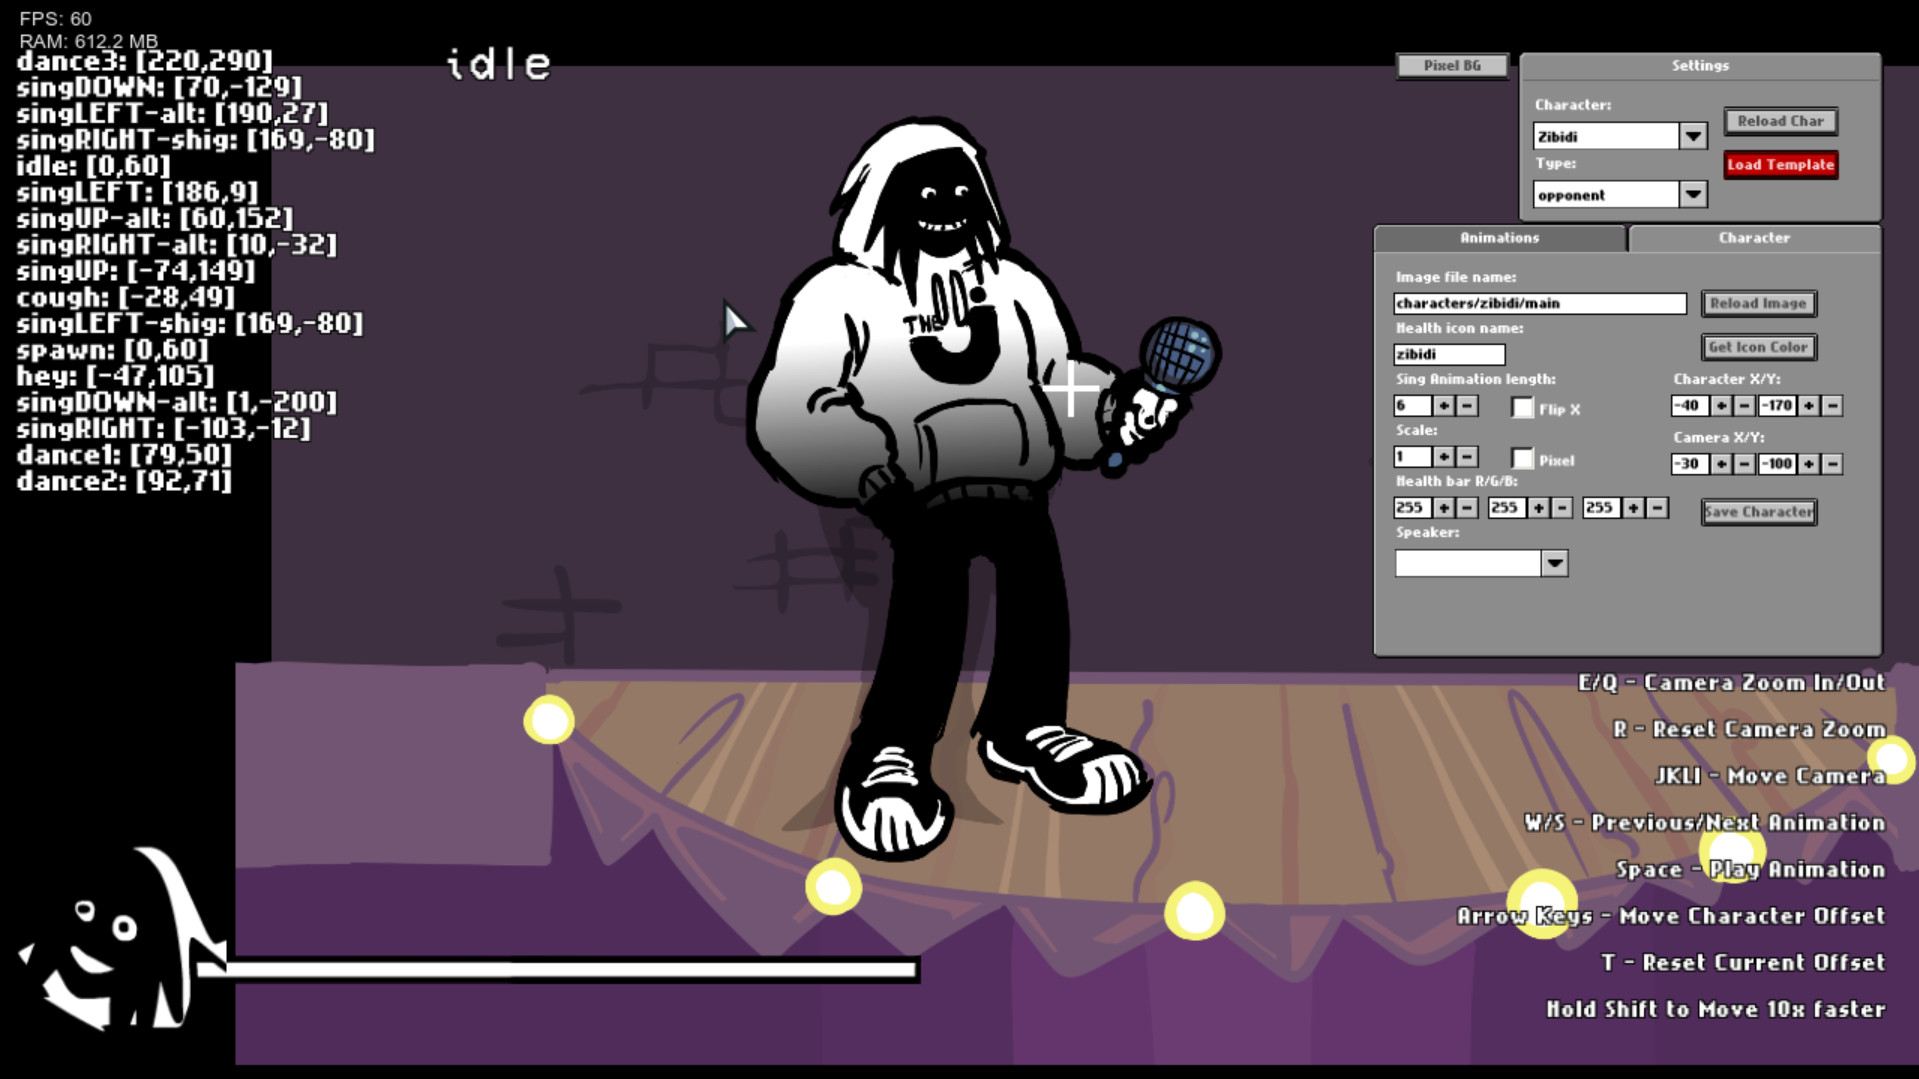Click the Save Character button
The width and height of the screenshot is (1919, 1079).
(1758, 512)
